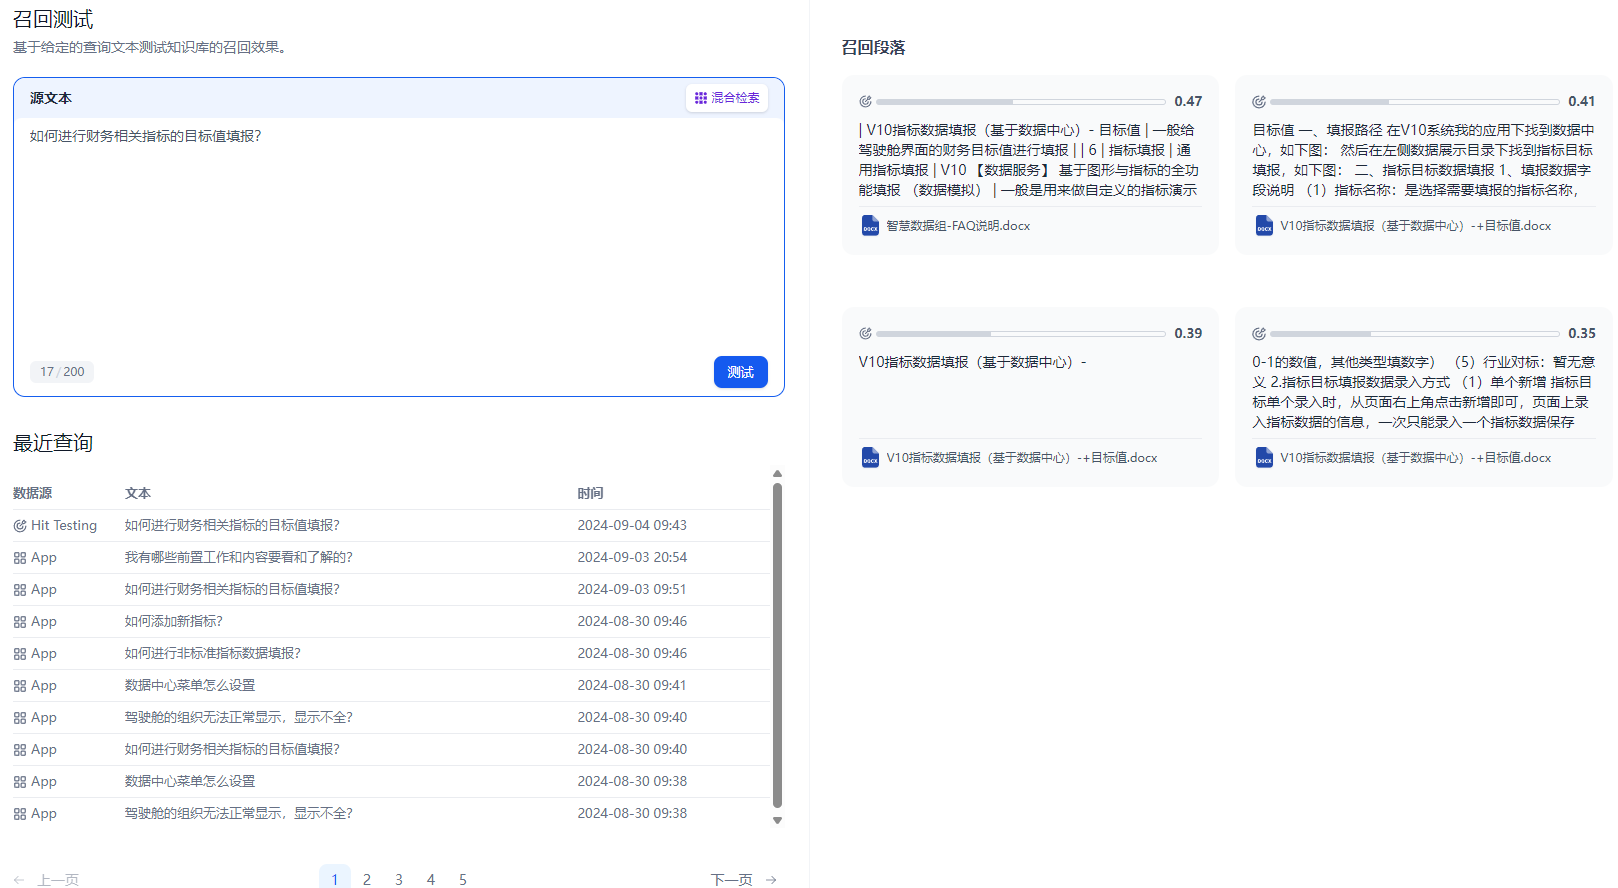Click the 下一页 next page button

744,879
